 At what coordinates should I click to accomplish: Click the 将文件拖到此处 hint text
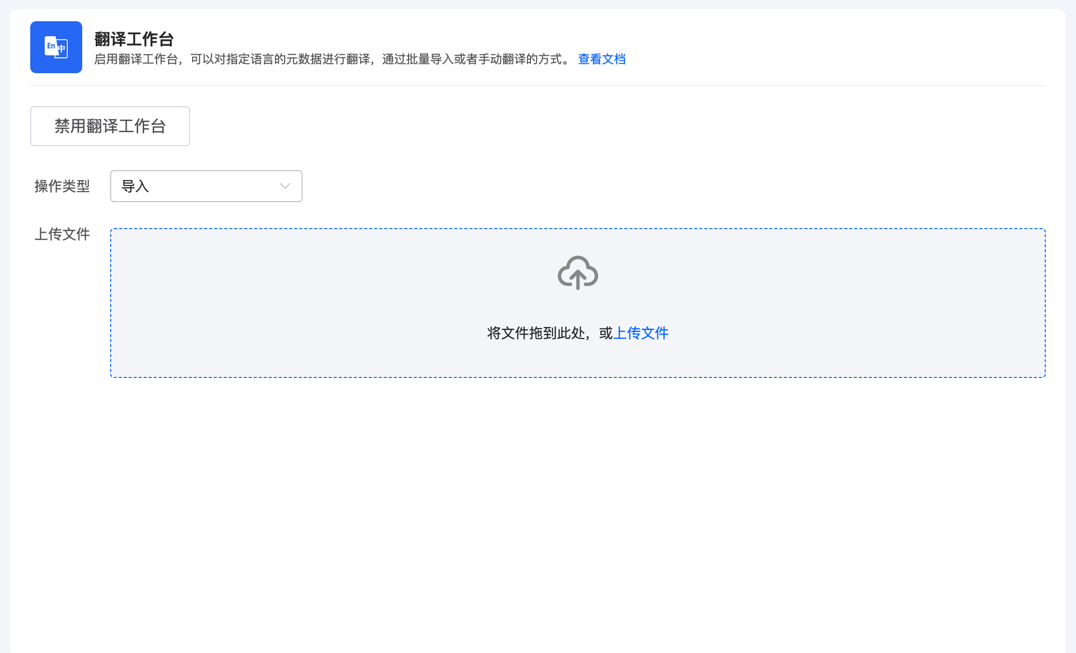542,333
